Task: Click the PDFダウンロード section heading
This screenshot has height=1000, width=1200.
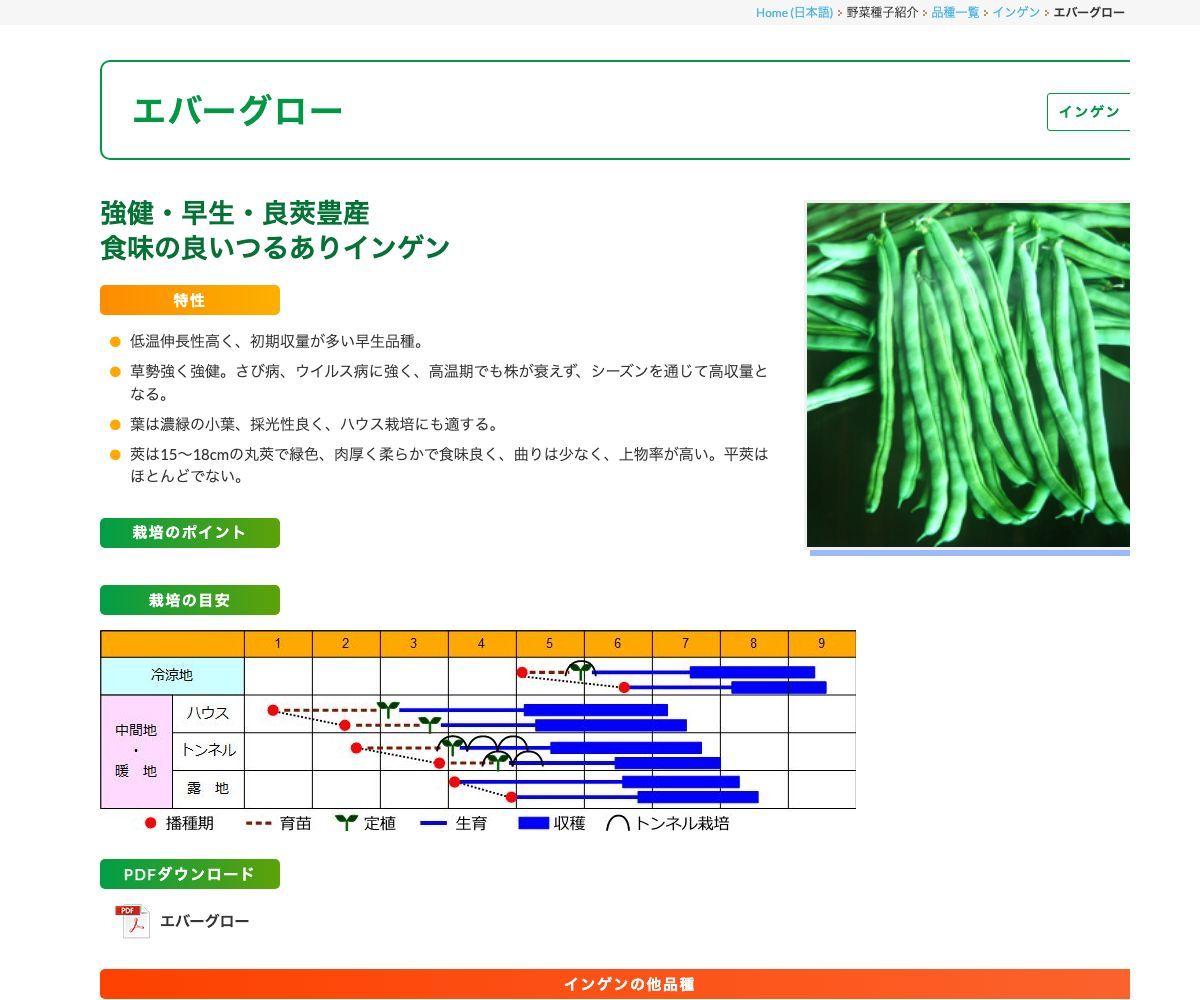Action: point(189,874)
